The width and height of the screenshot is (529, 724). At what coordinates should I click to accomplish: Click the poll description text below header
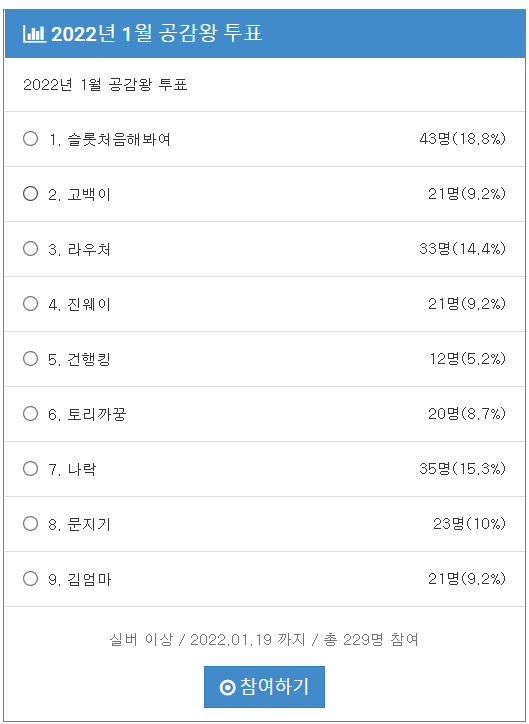(x=105, y=85)
